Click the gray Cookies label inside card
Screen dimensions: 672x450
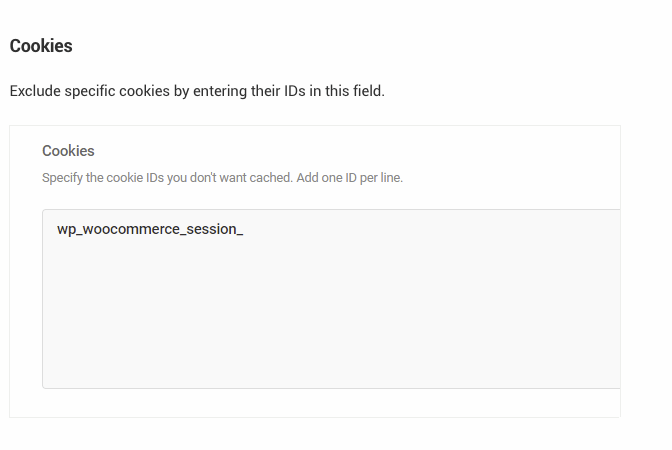(68, 151)
